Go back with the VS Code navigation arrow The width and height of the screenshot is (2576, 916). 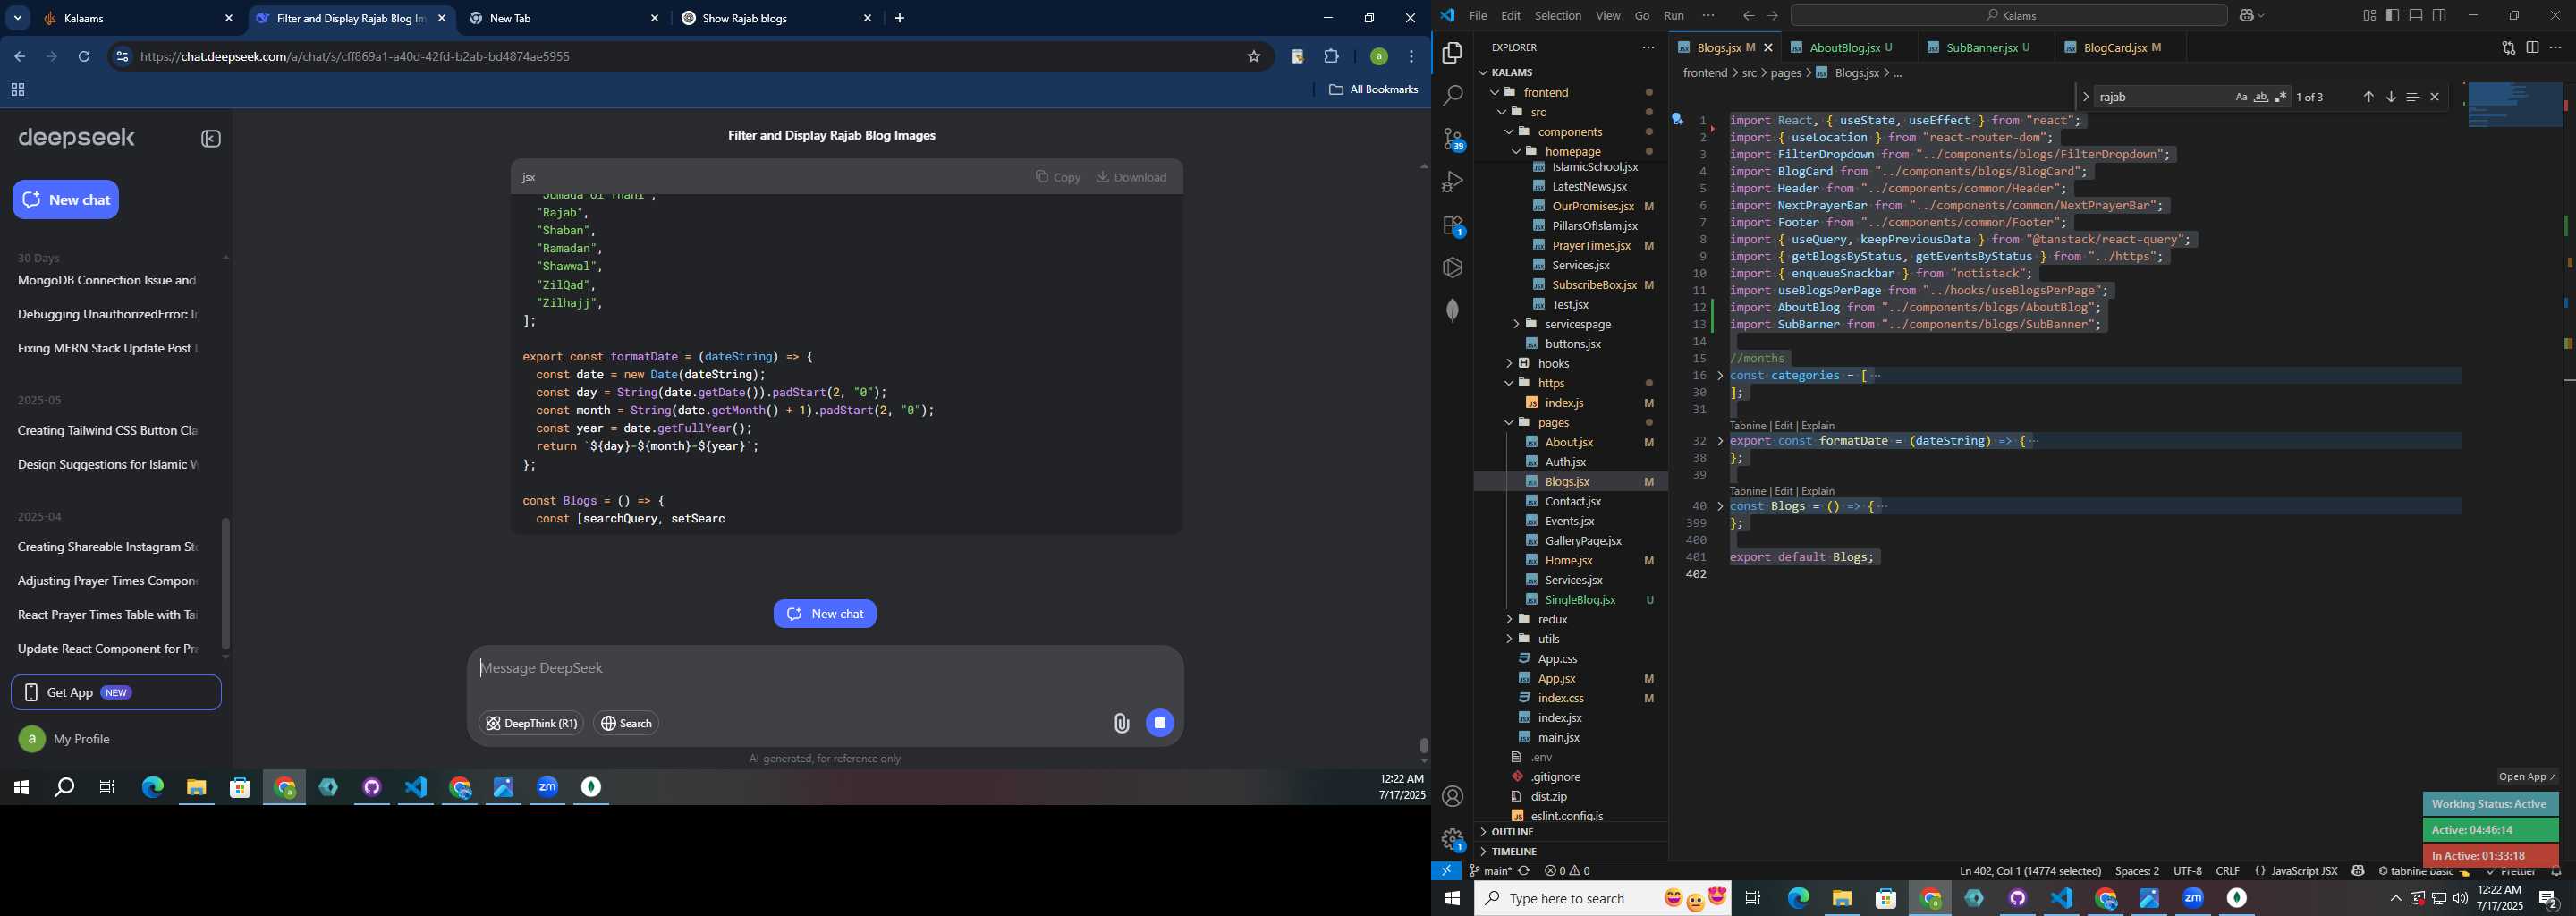[x=1747, y=16]
